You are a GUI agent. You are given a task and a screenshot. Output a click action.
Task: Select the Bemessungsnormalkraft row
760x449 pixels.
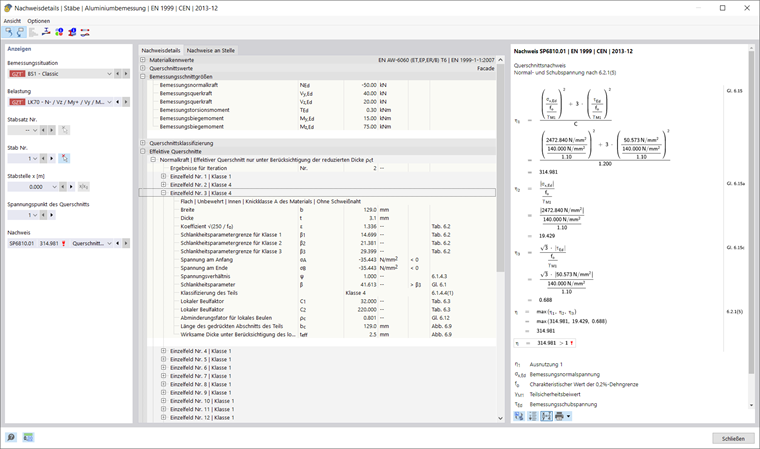321,85
